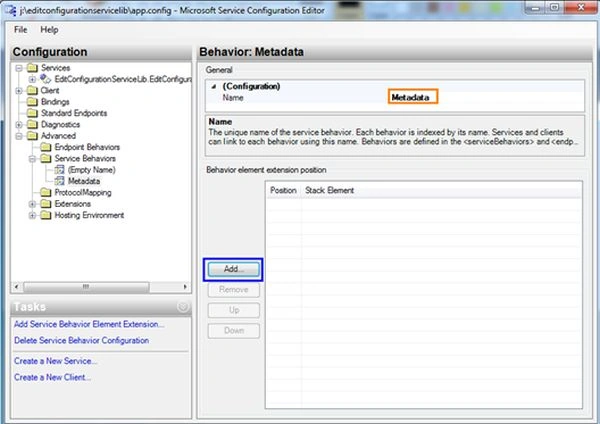
Task: Click Delete Service Behavior Configuration link
Action: (82, 340)
